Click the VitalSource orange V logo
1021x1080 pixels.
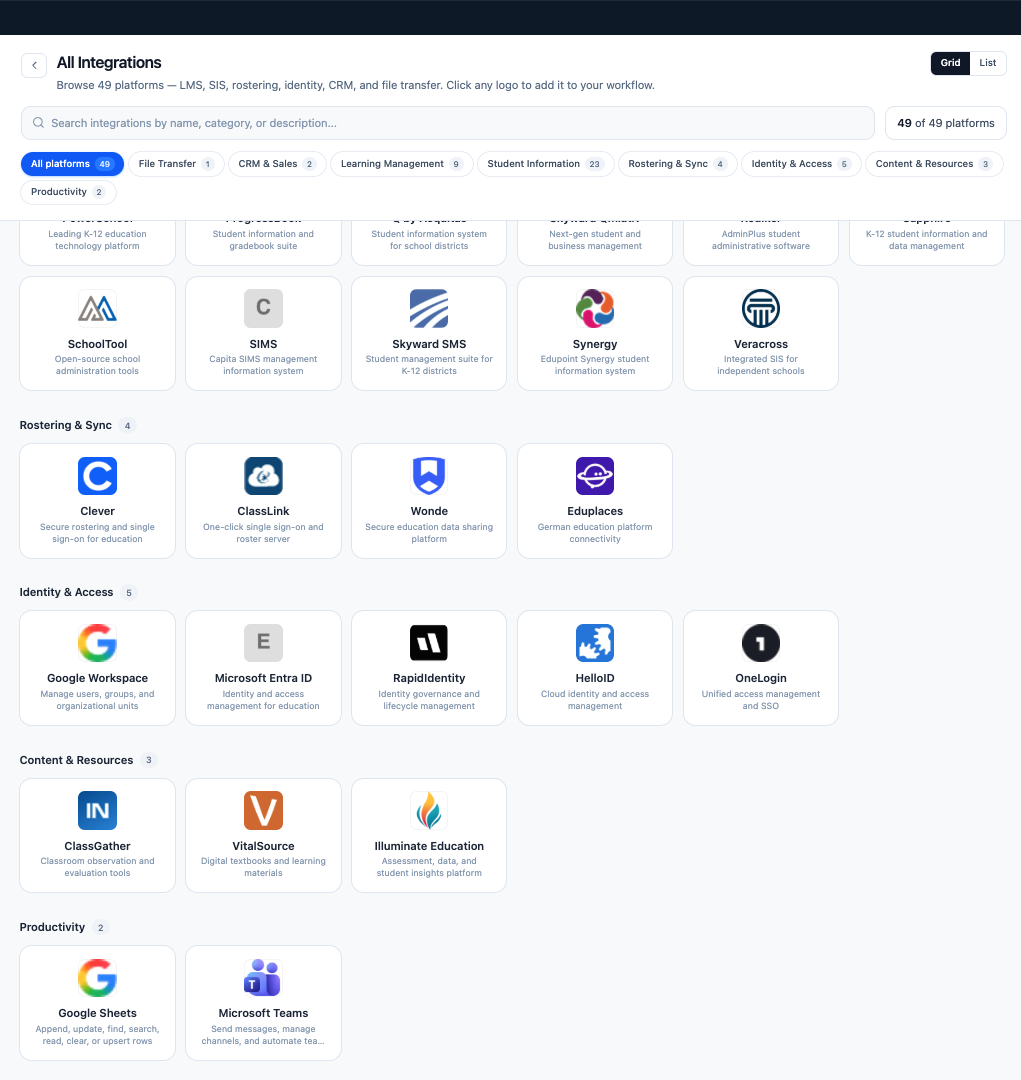pyautogui.click(x=263, y=810)
